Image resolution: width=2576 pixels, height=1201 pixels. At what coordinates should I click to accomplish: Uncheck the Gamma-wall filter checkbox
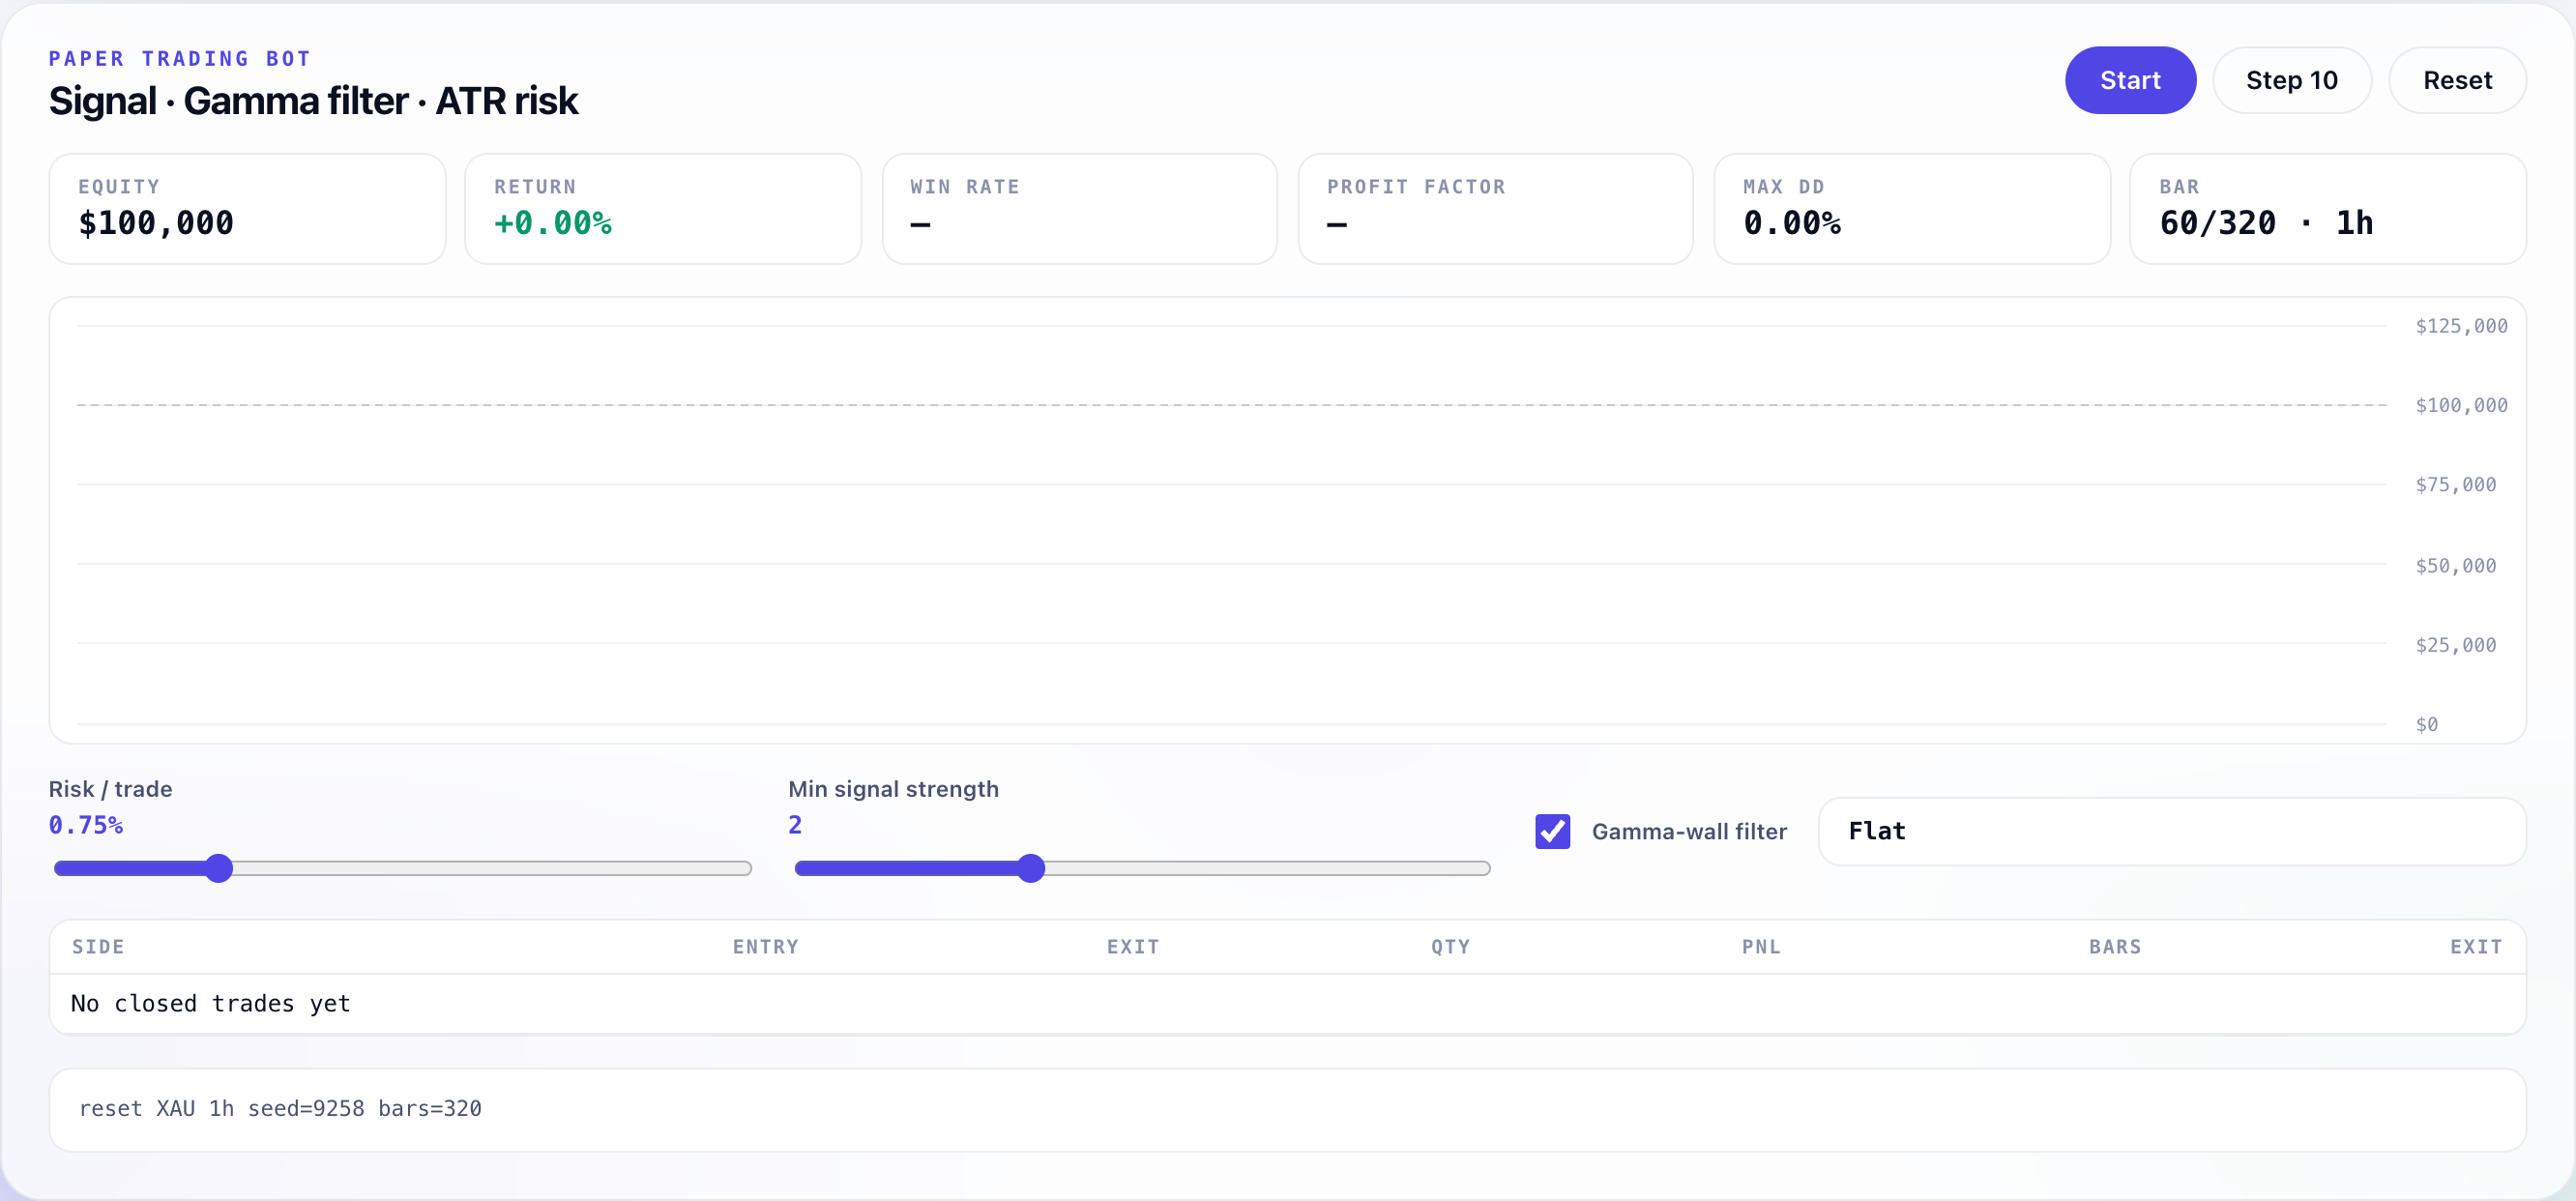1552,831
